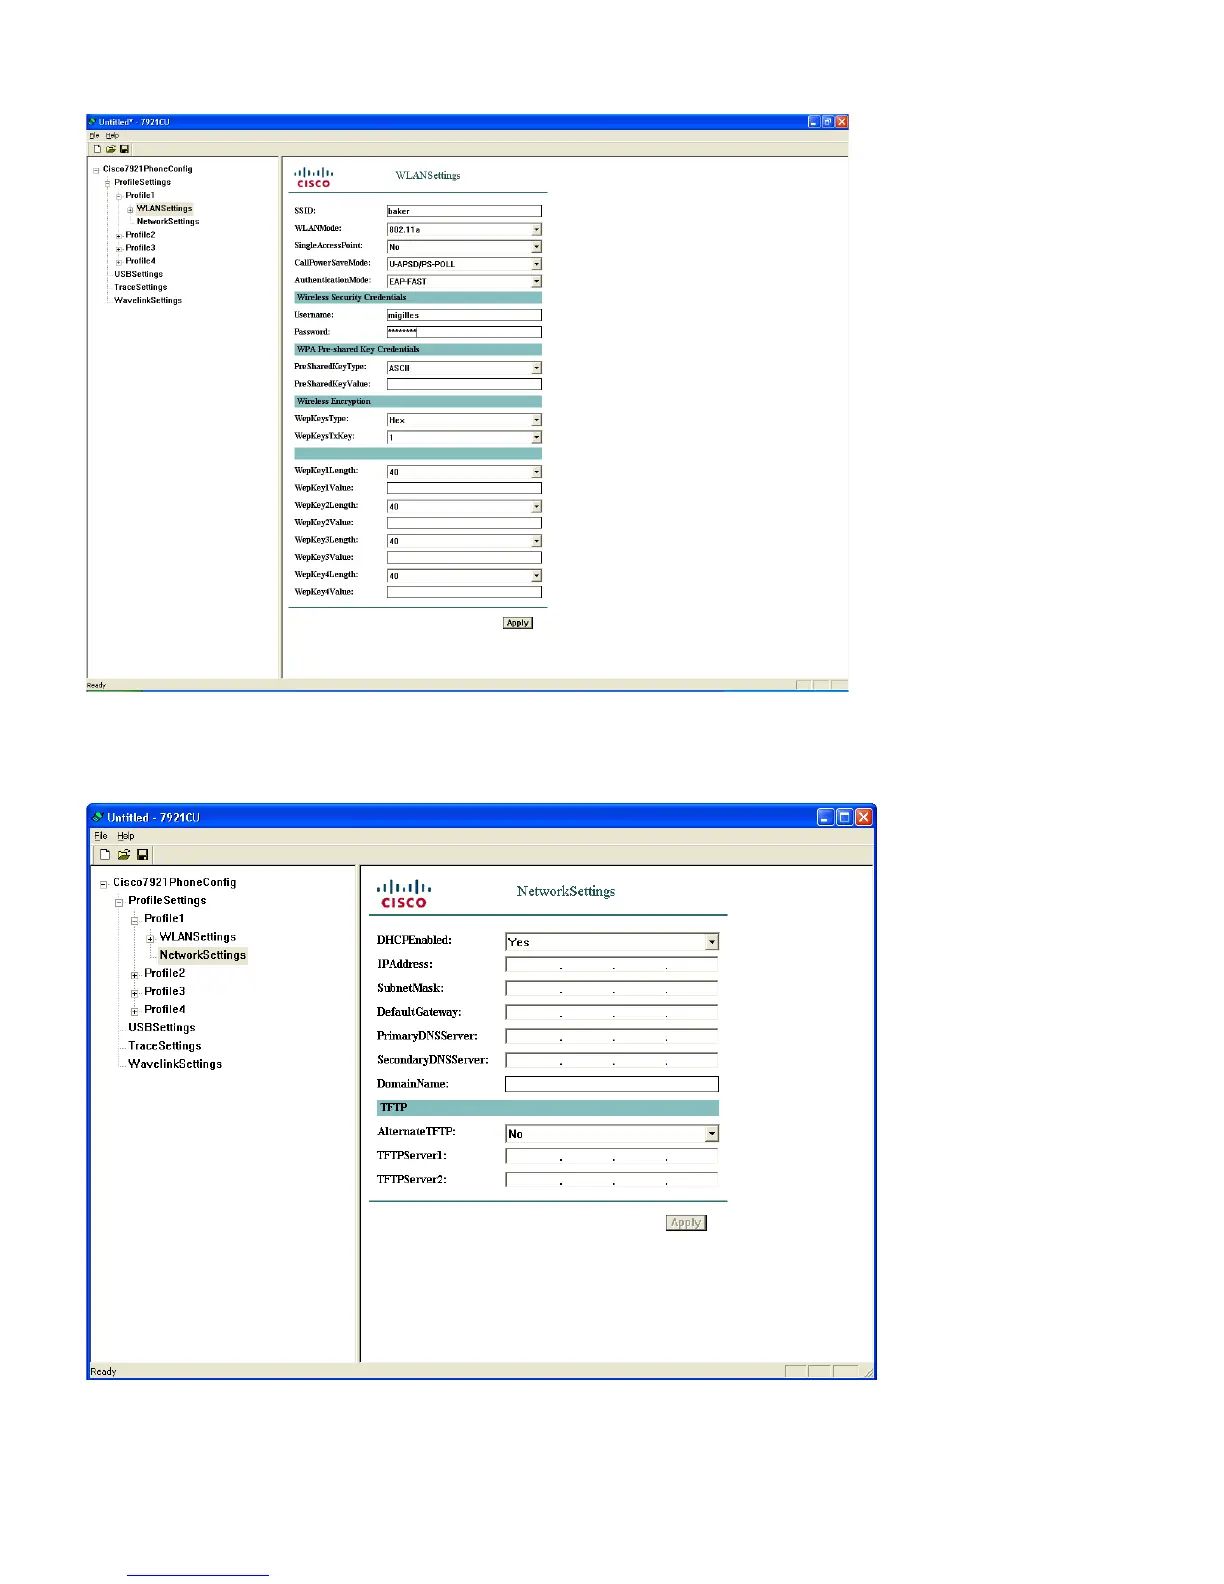Select WLANSettings in lower window tree

tap(198, 937)
